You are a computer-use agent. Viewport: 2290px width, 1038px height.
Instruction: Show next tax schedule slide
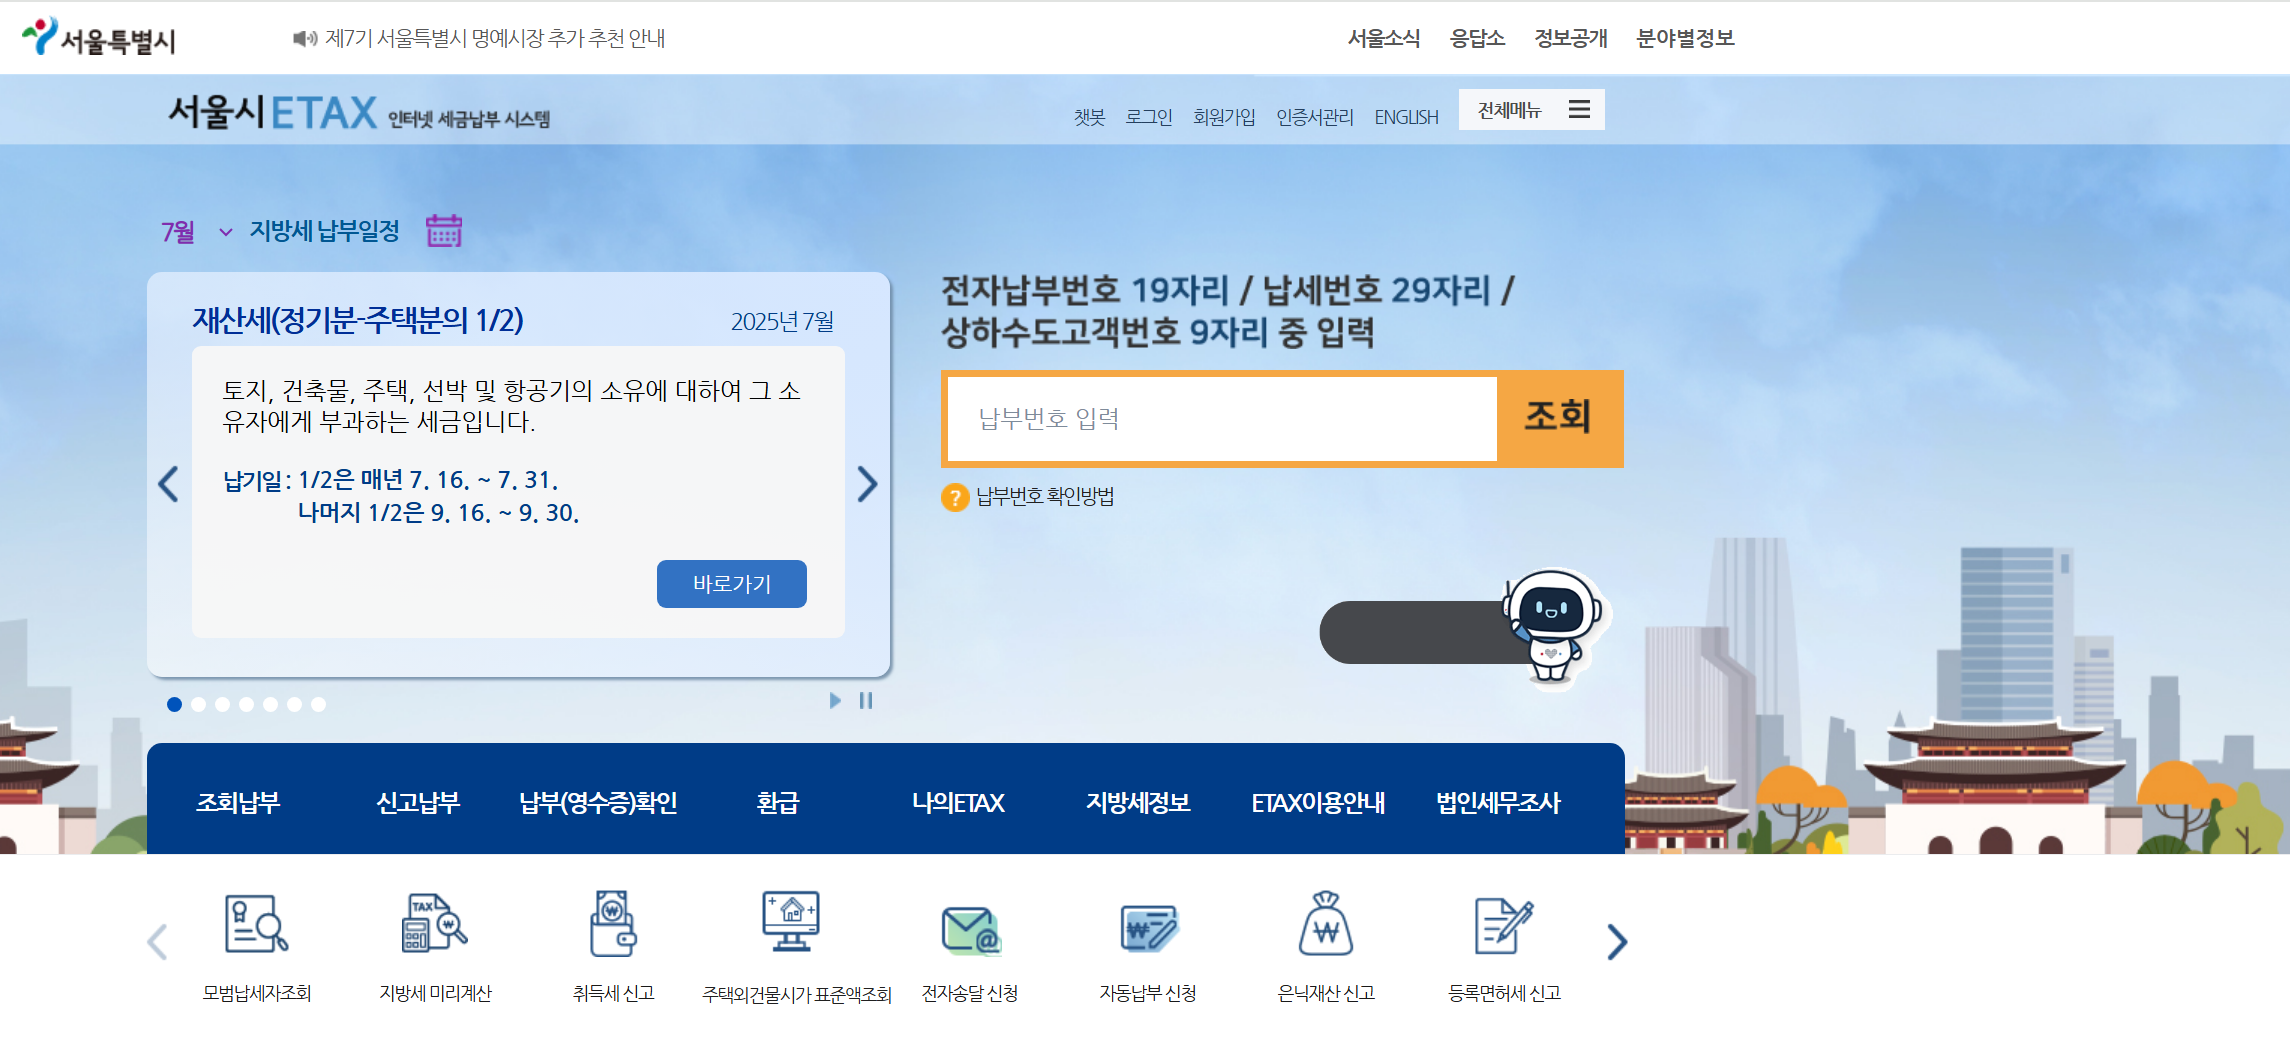867,485
